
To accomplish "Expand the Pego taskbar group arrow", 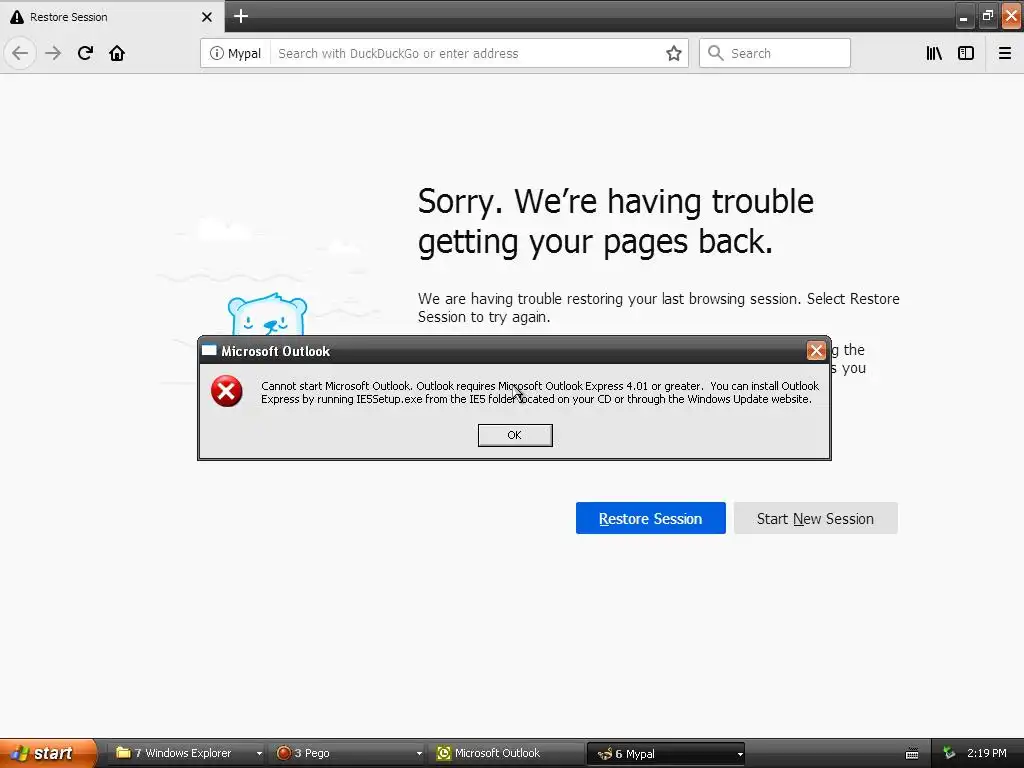I will point(419,754).
